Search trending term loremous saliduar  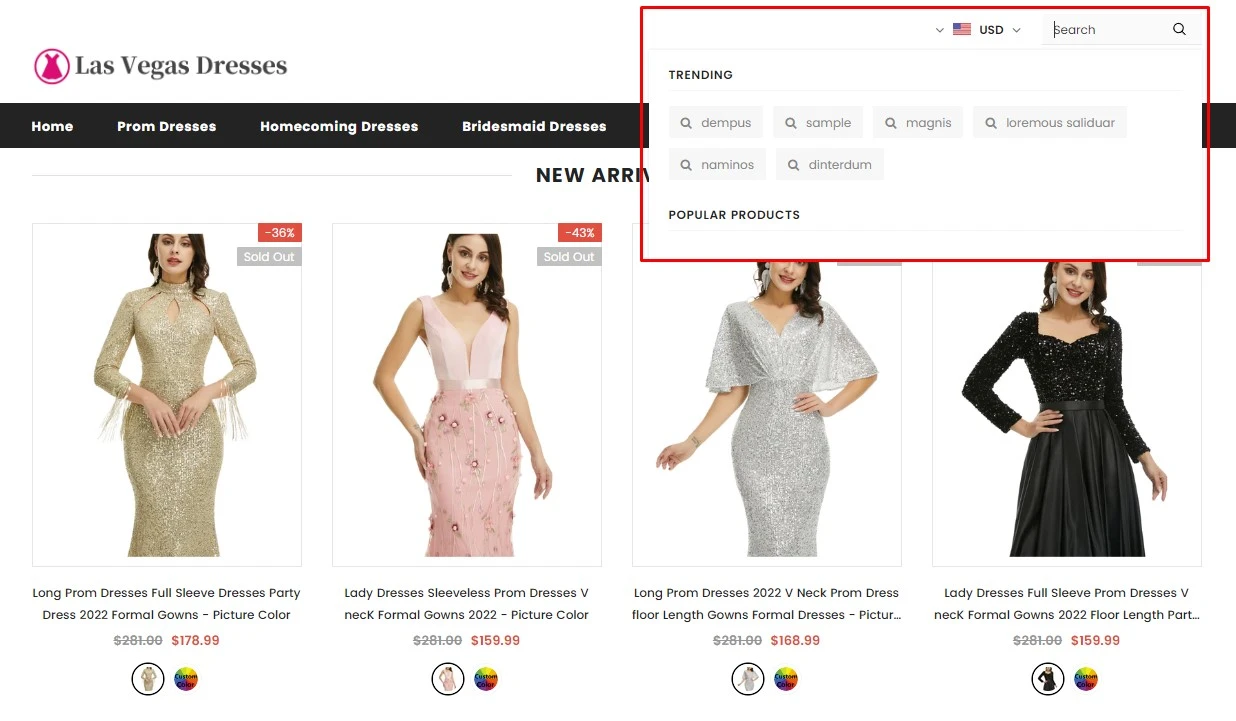click(1049, 122)
